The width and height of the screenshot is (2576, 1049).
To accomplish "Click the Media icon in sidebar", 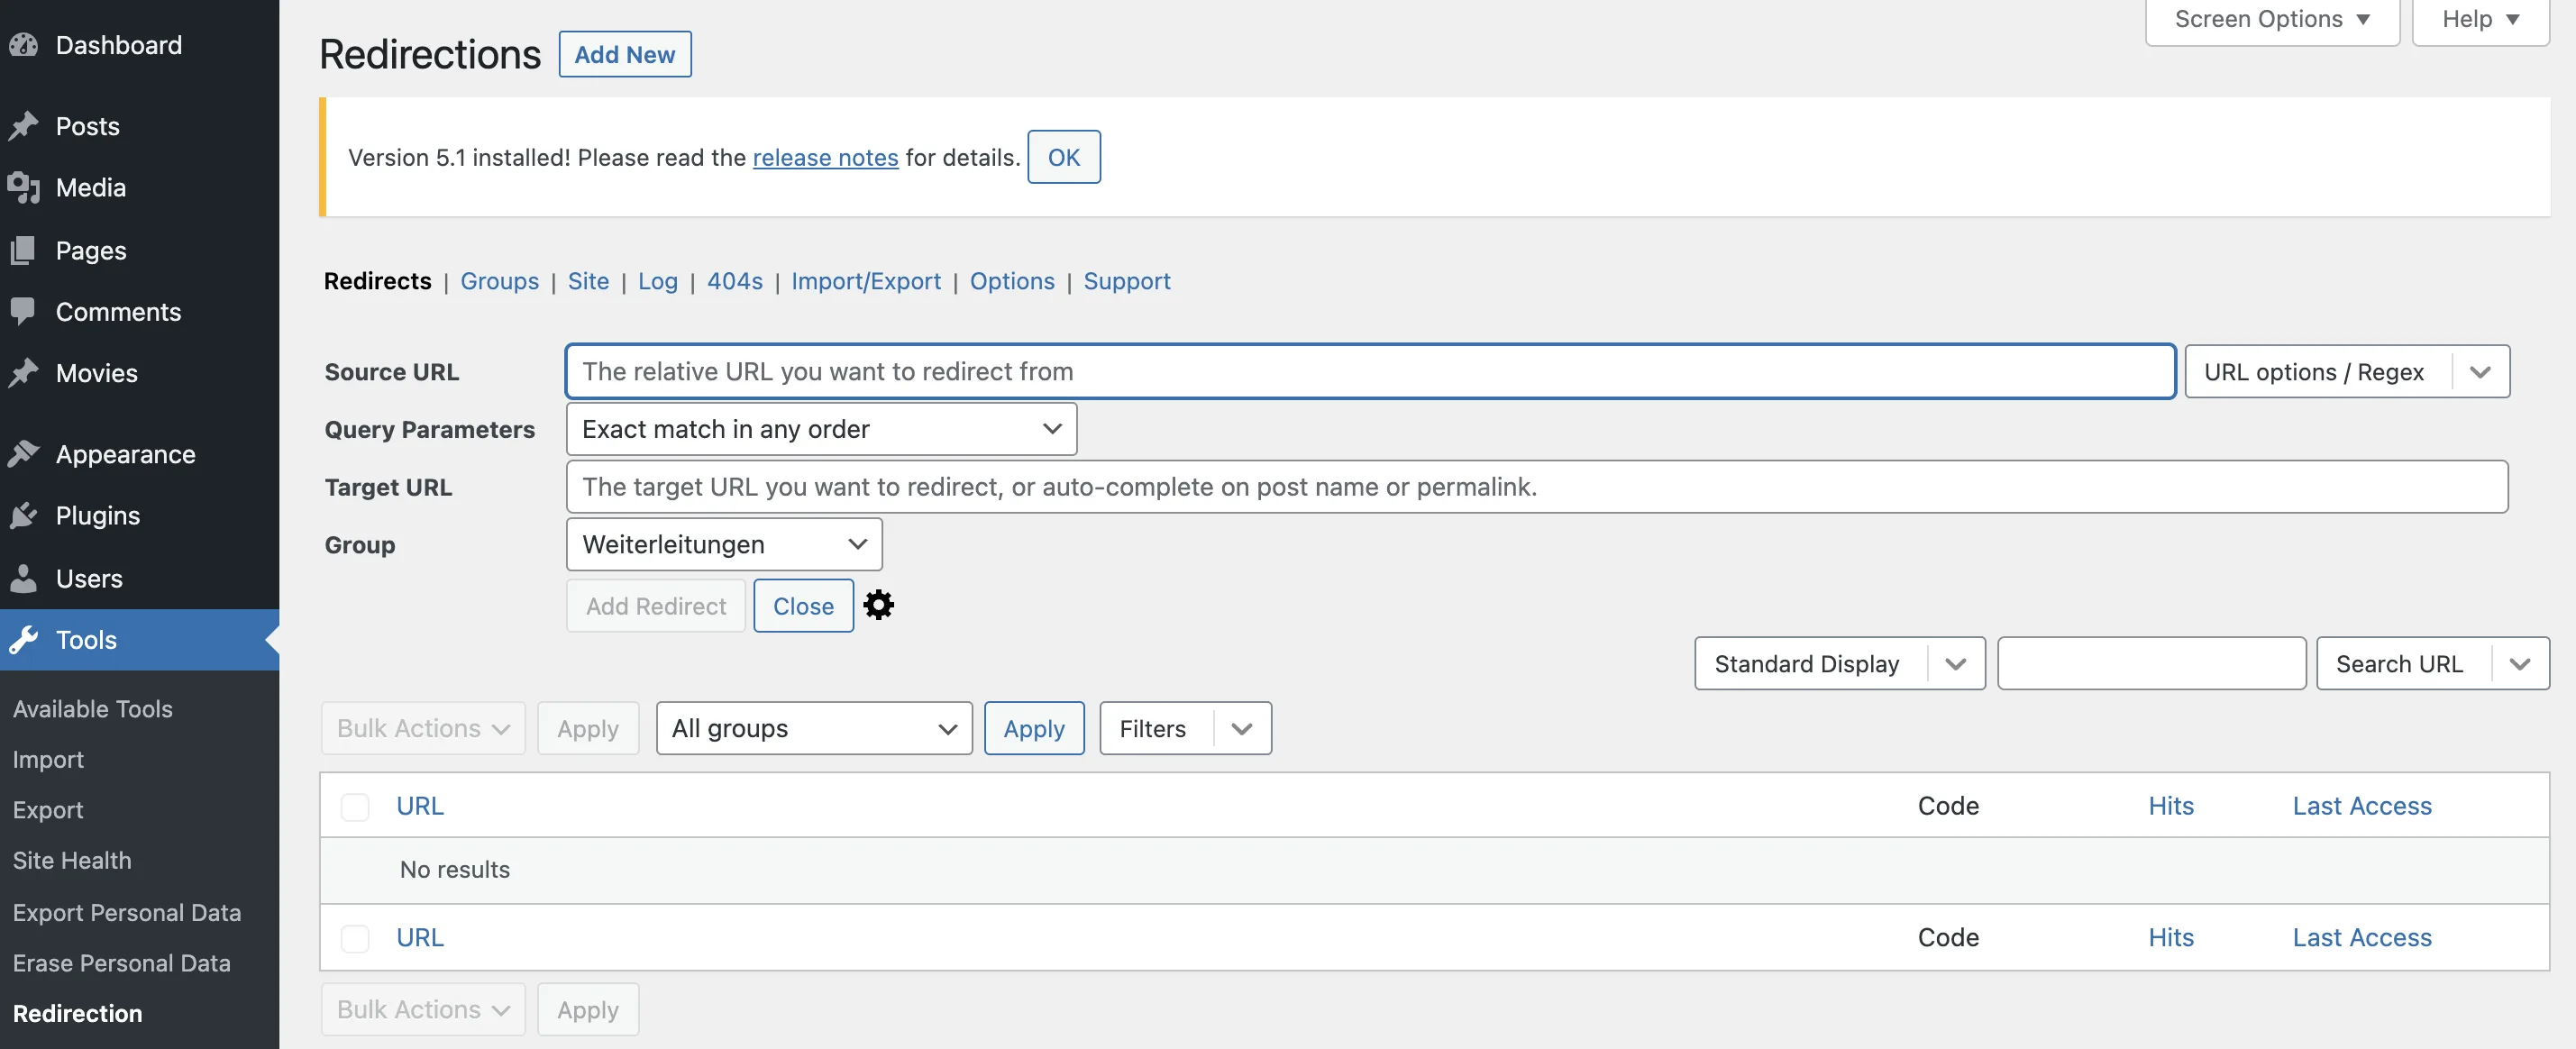I will click(x=24, y=187).
